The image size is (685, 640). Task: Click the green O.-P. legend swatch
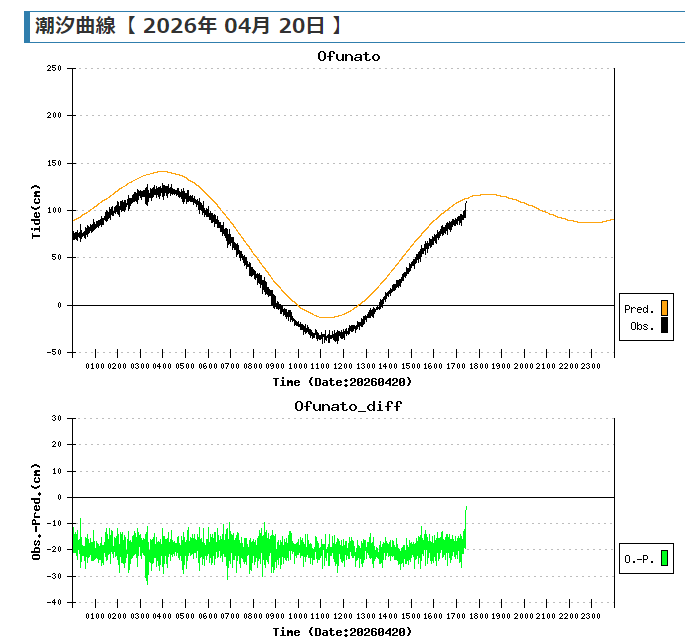[x=663, y=559]
